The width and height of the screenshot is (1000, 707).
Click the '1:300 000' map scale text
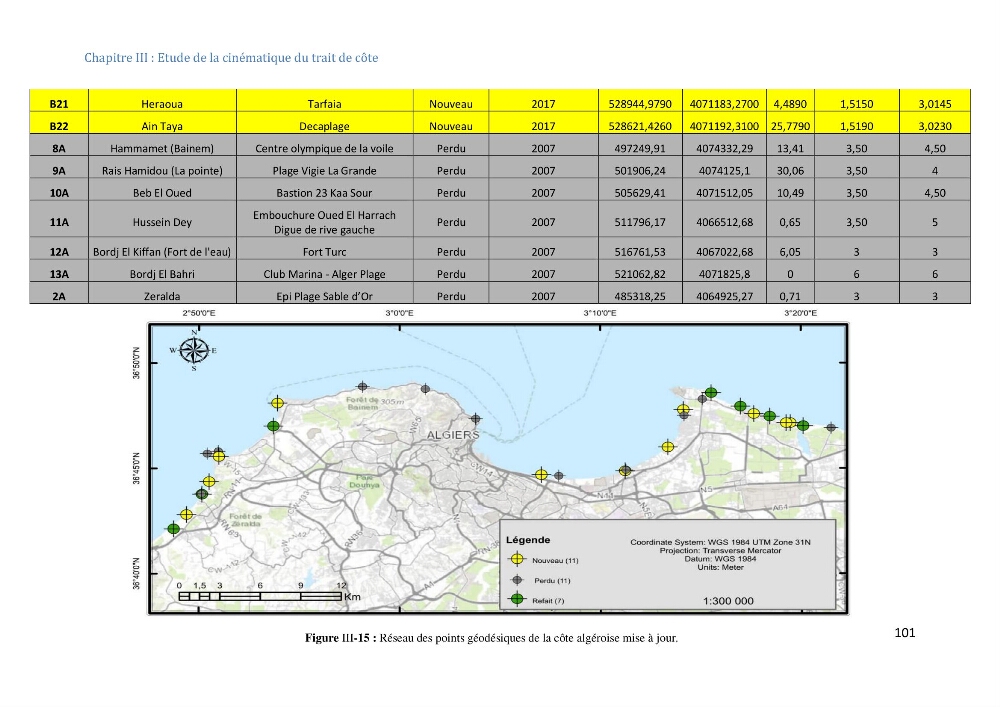[x=728, y=601]
